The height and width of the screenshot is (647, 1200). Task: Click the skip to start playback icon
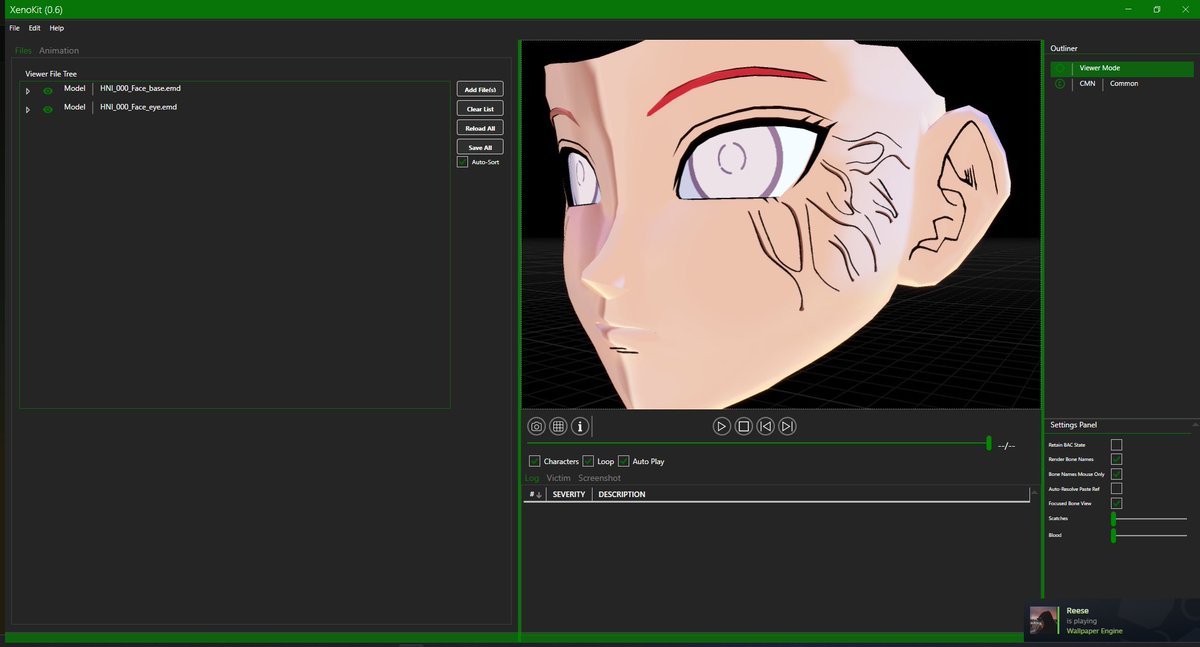pyautogui.click(x=766, y=426)
